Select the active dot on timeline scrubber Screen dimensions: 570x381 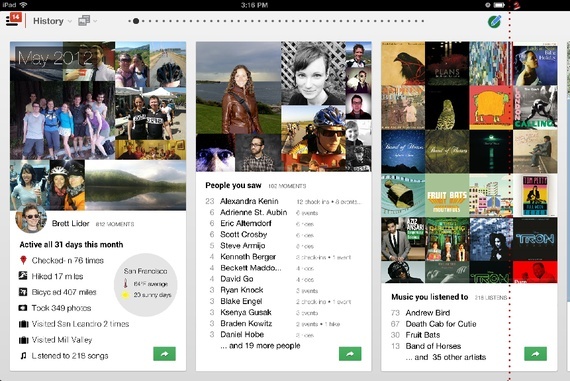[136, 21]
